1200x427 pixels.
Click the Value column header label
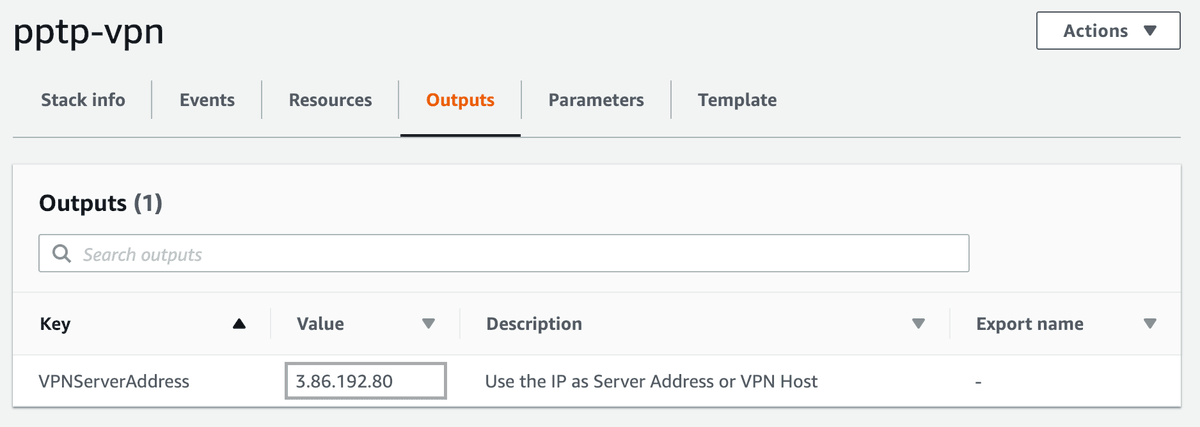320,324
